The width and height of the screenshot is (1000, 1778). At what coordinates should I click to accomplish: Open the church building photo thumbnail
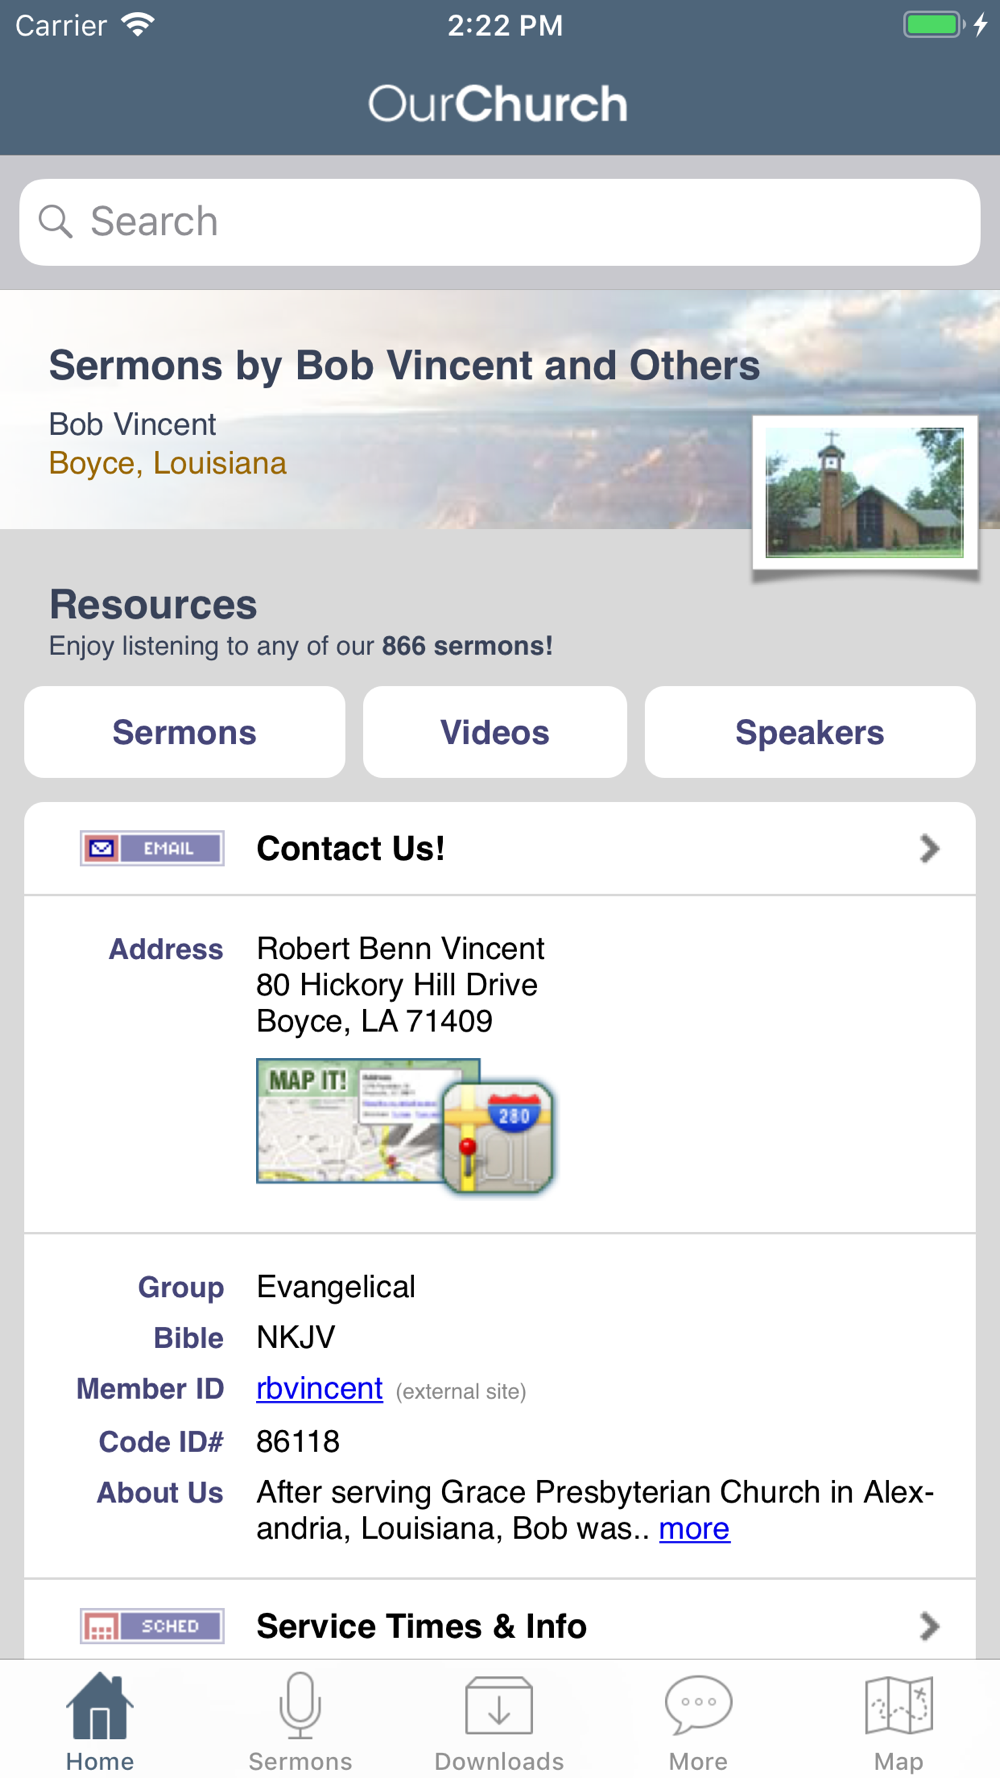(x=865, y=493)
